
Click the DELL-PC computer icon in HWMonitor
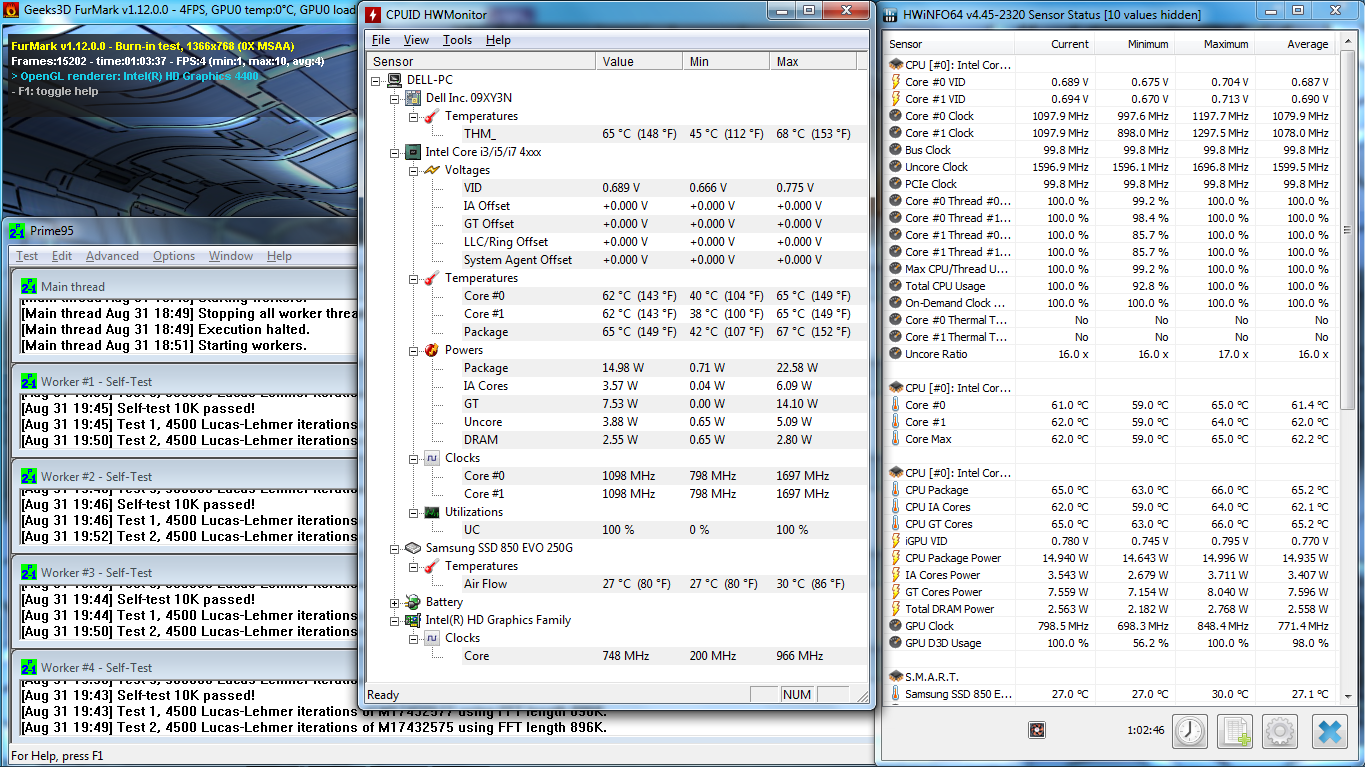coord(395,80)
